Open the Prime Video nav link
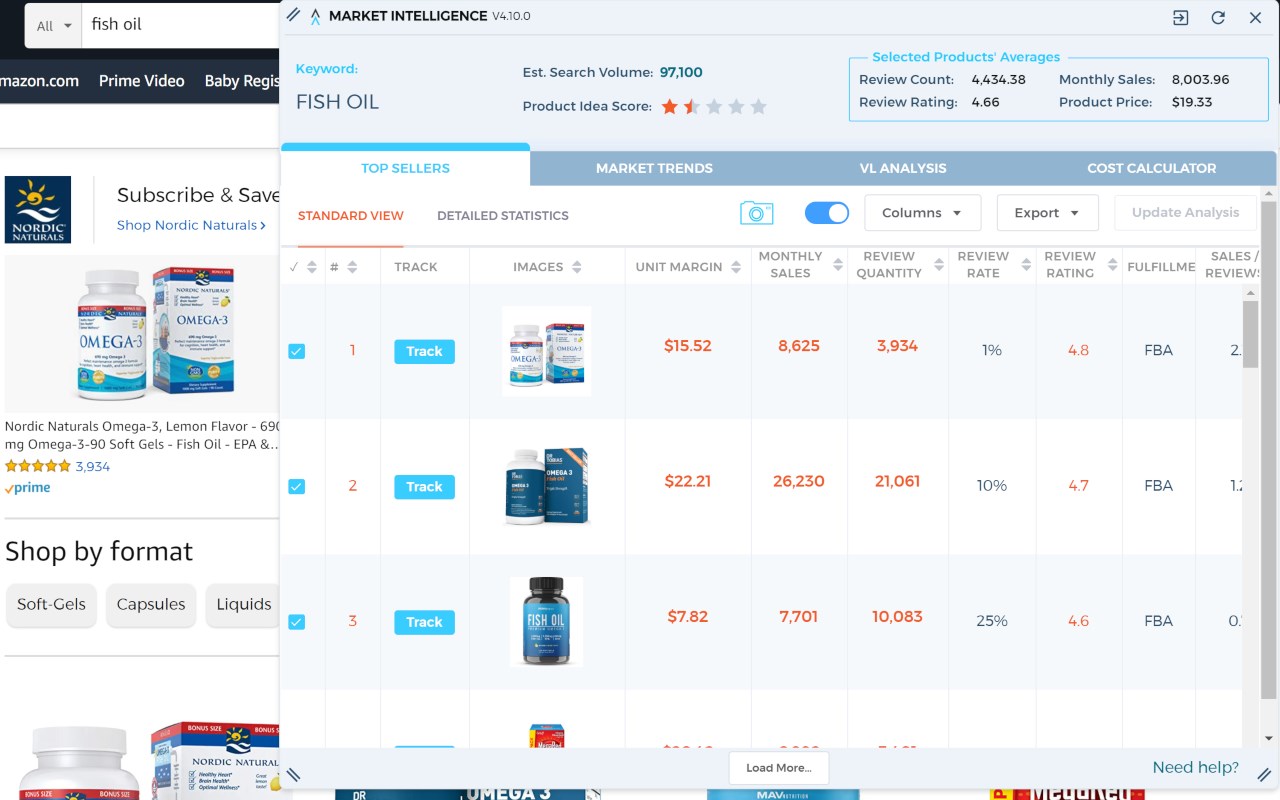The height and width of the screenshot is (800, 1280). [x=141, y=81]
